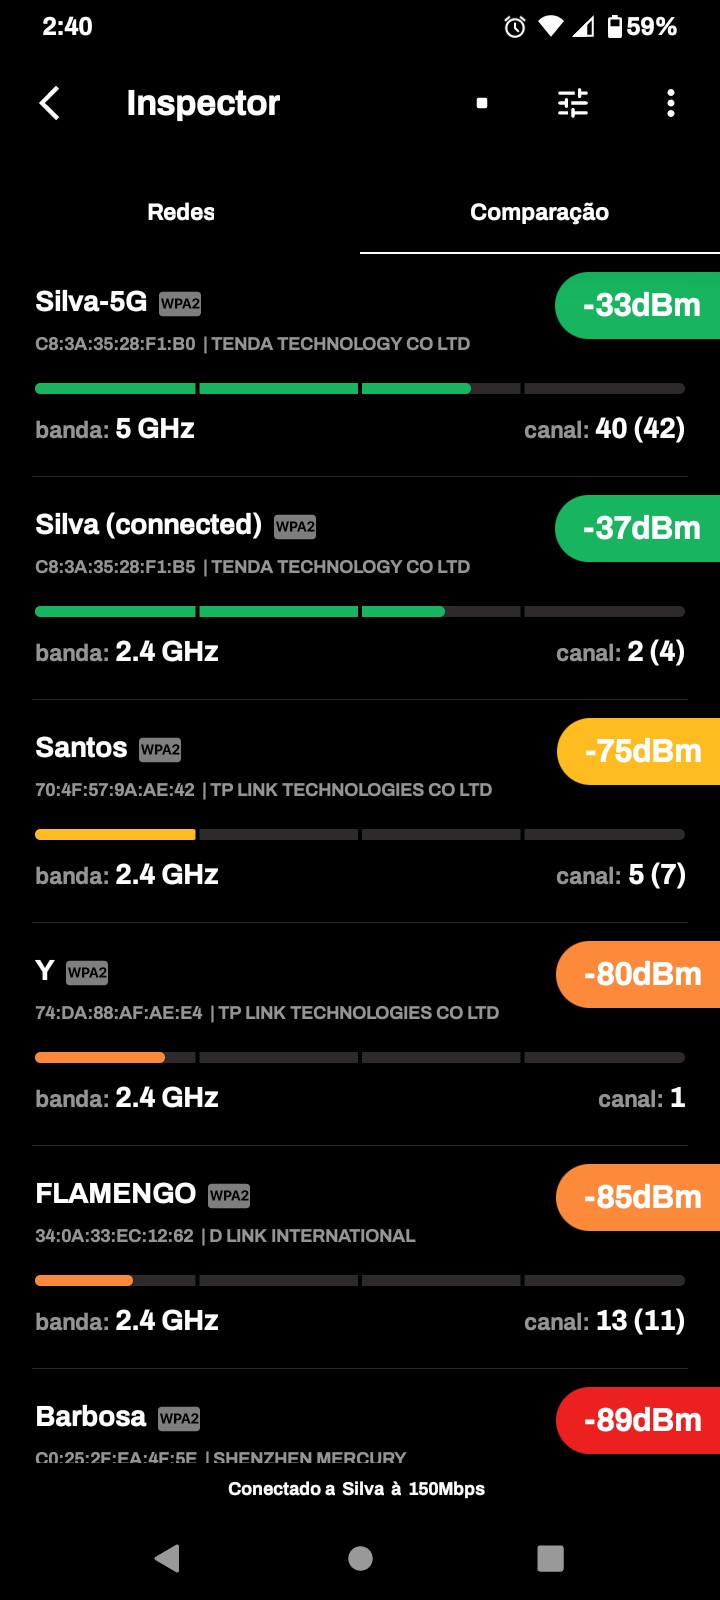Open the three-dot overflow menu
720x1600 pixels.
670,103
